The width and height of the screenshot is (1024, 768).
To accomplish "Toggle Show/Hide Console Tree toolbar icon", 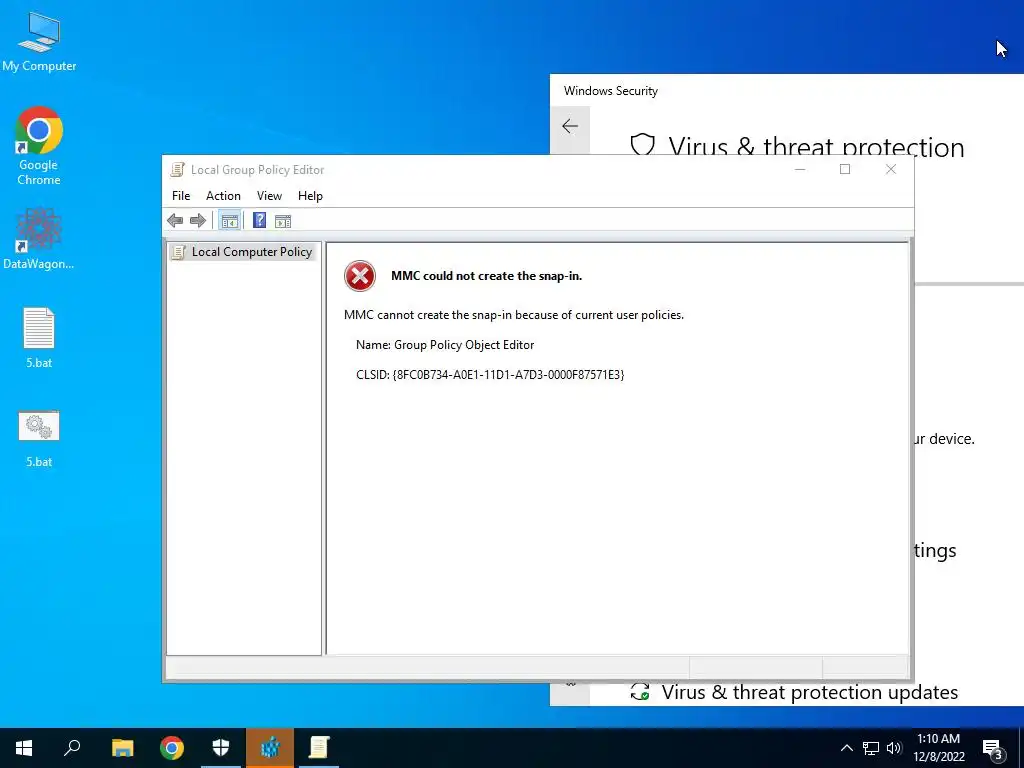I will [229, 221].
